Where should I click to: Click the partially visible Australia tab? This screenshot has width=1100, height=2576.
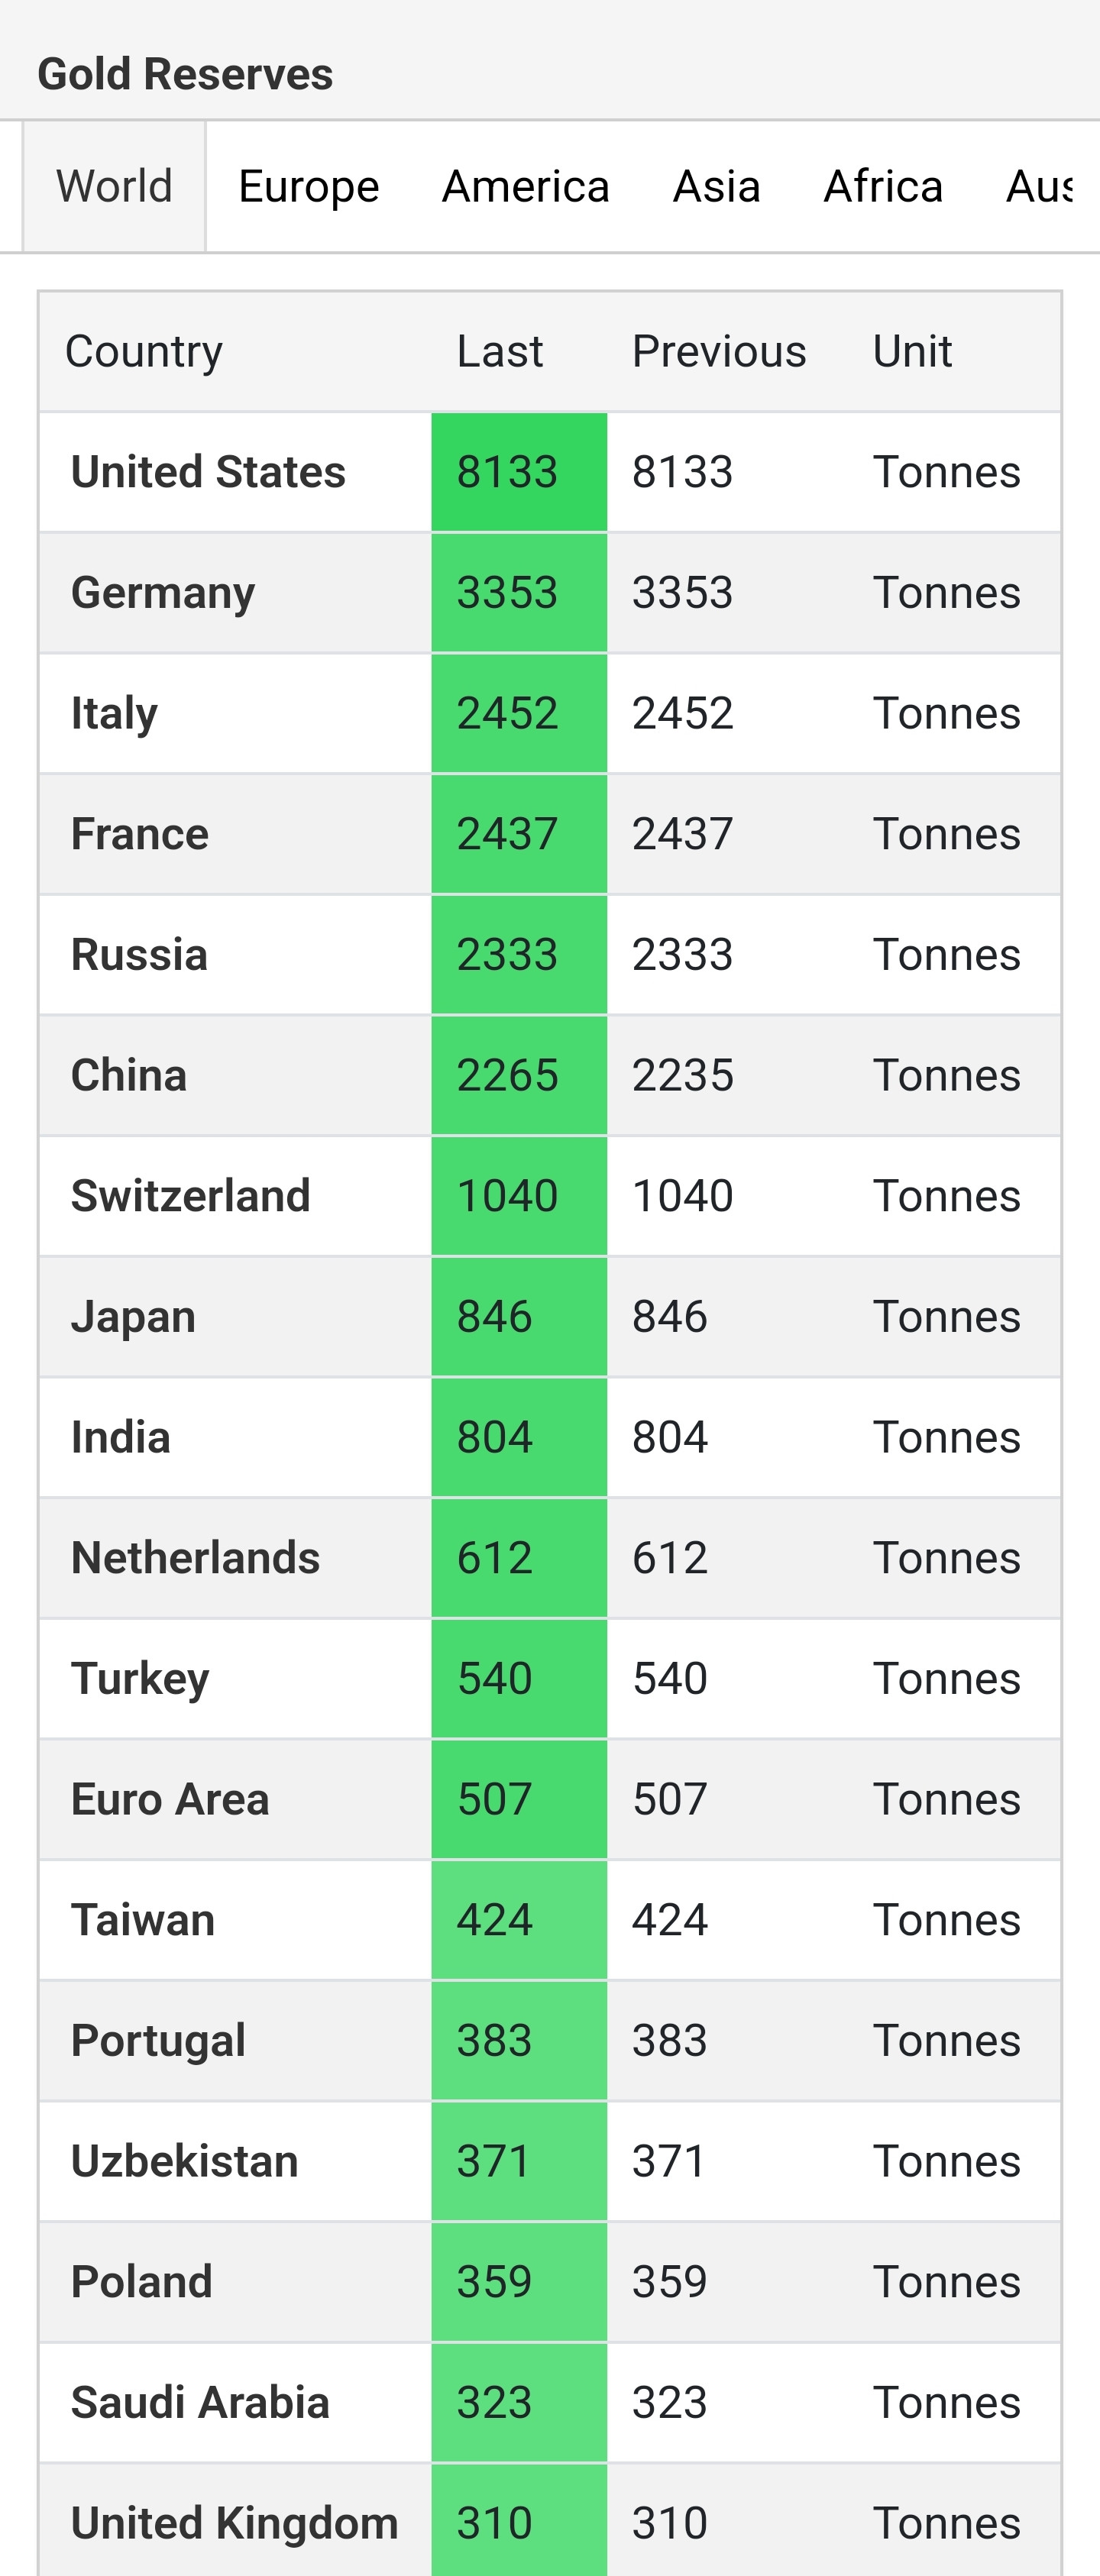[x=1040, y=187]
